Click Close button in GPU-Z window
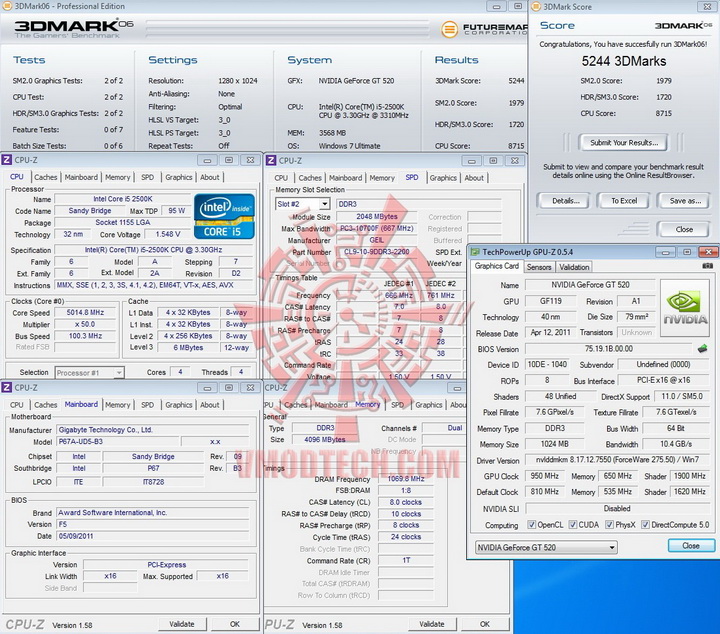 tap(691, 546)
